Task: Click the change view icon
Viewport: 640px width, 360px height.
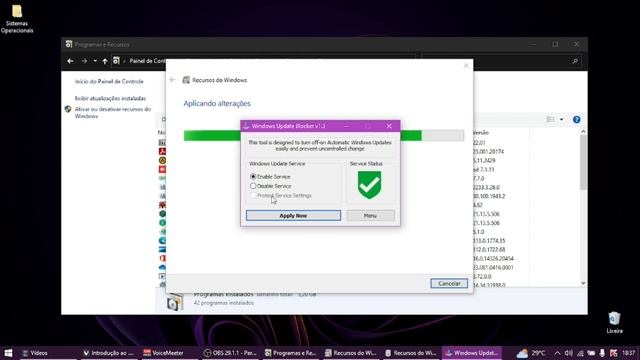Action: (x=551, y=119)
